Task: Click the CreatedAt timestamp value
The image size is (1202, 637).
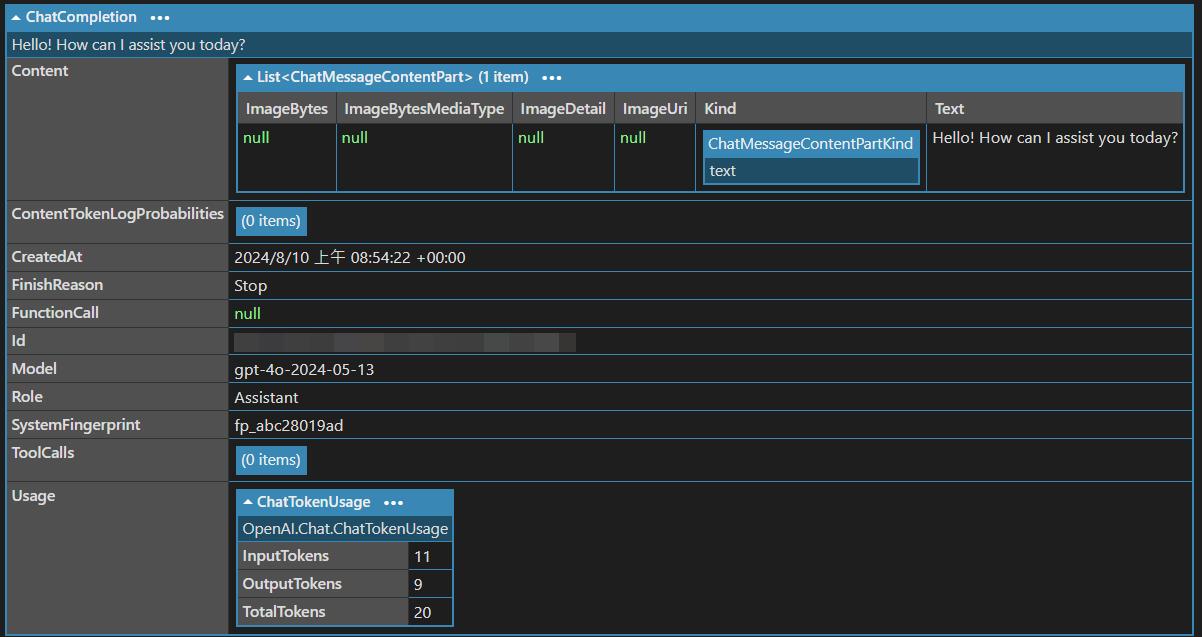Action: tap(349, 258)
